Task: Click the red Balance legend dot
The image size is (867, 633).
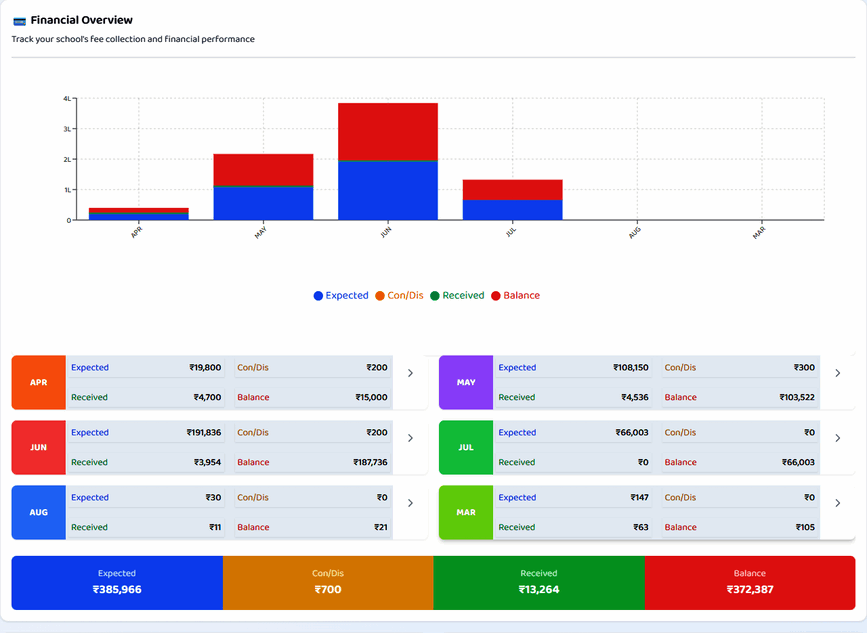Action: click(x=496, y=296)
